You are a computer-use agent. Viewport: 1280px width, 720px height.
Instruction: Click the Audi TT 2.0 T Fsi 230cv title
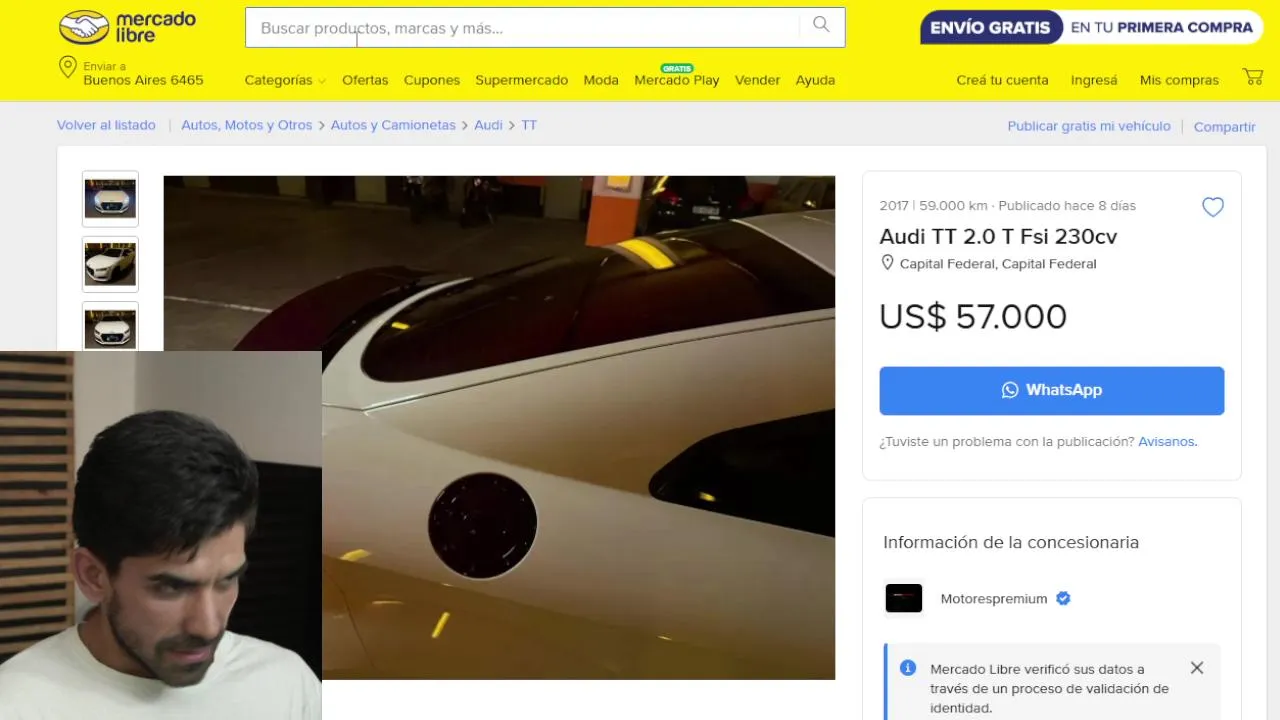click(998, 236)
